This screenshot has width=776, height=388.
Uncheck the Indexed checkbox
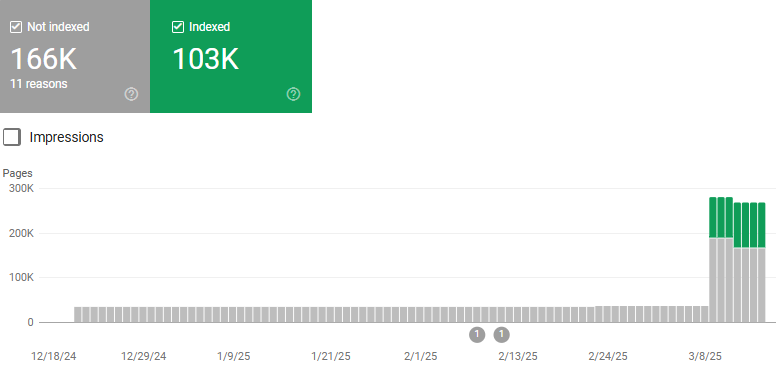pyautogui.click(x=178, y=27)
